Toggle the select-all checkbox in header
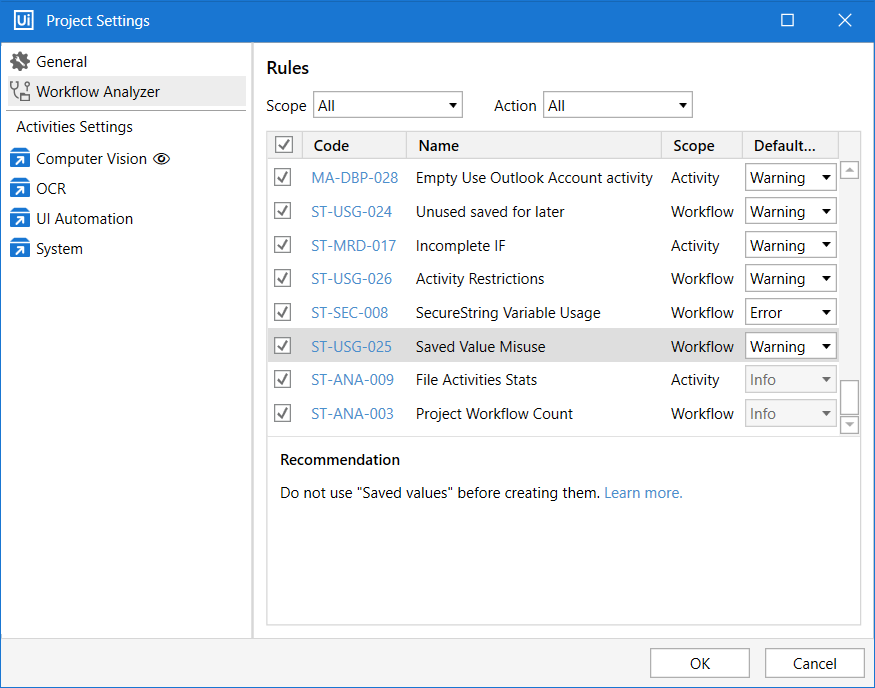This screenshot has width=875, height=688. tap(284, 146)
